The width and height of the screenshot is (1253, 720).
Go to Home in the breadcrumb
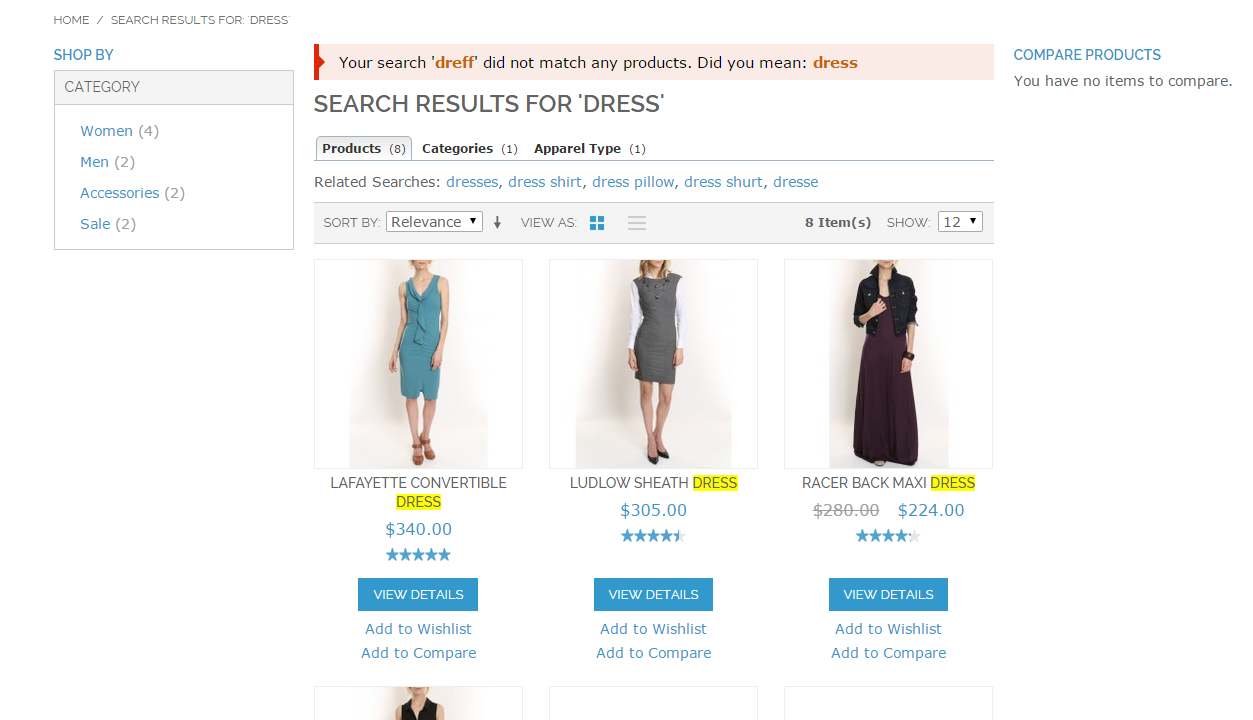coord(71,20)
